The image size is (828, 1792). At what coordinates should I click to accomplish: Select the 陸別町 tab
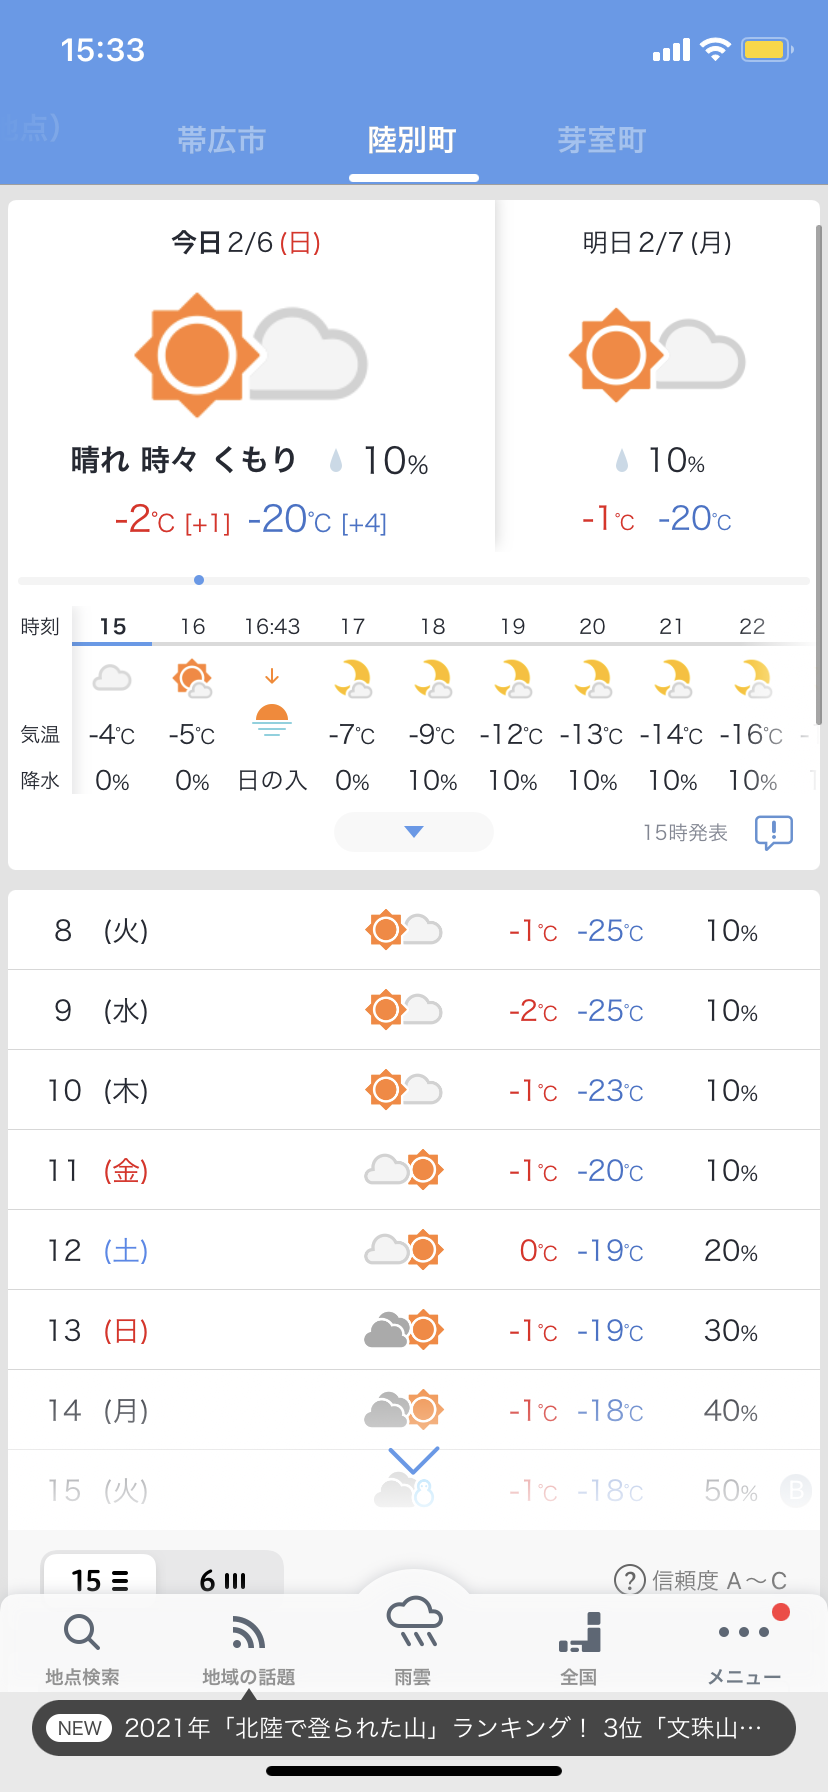[412, 140]
